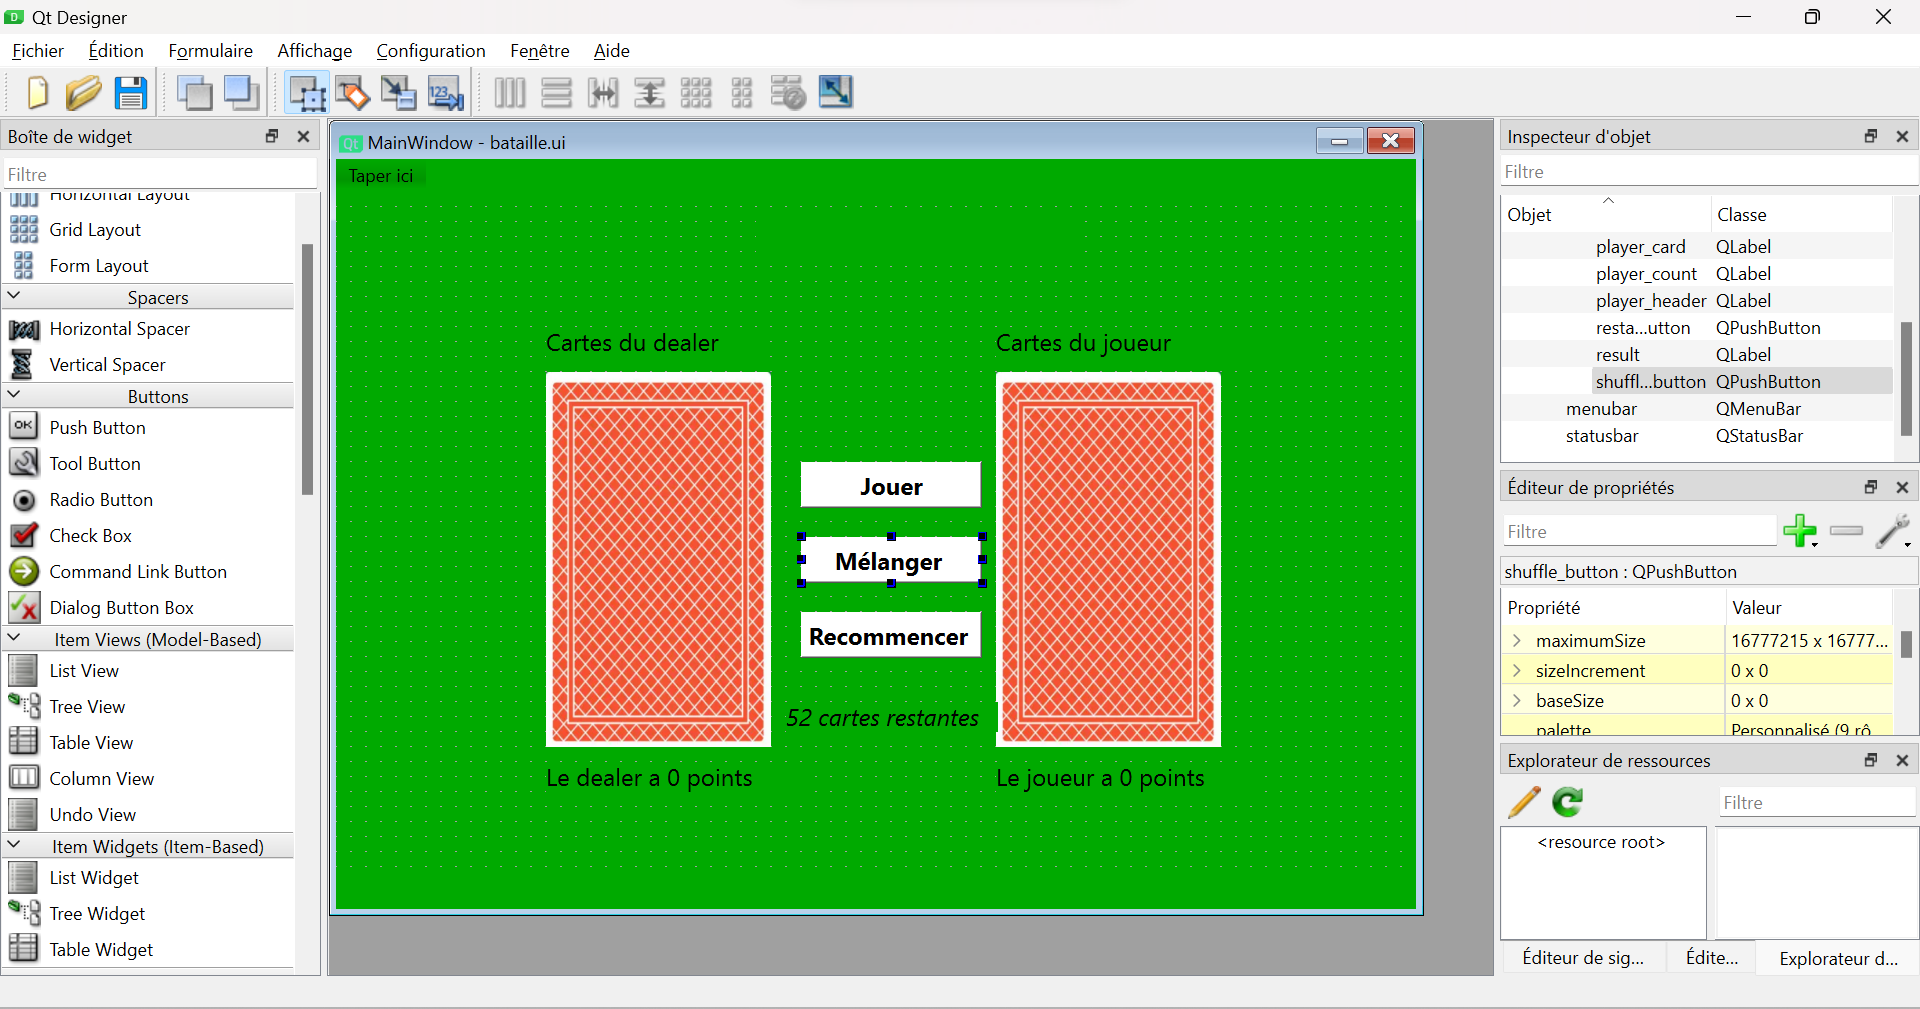The height and width of the screenshot is (1009, 1920).
Task: Click the green reload resources icon
Action: 1567,802
